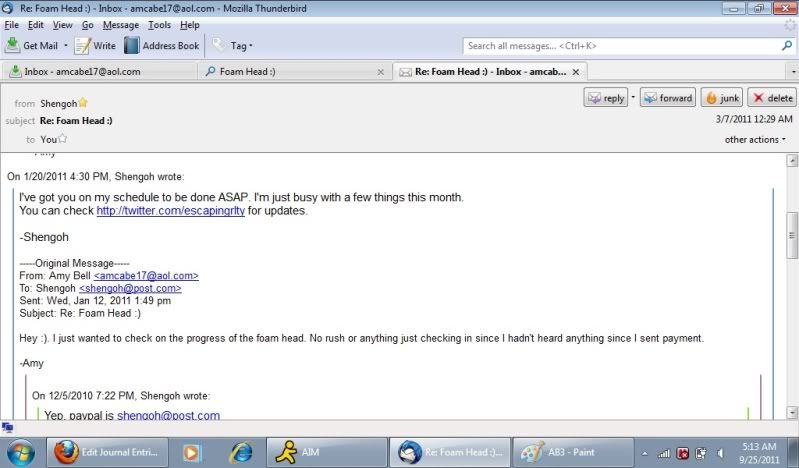Open the View menu
Viewport: 799px width, 468px height.
[x=63, y=25]
